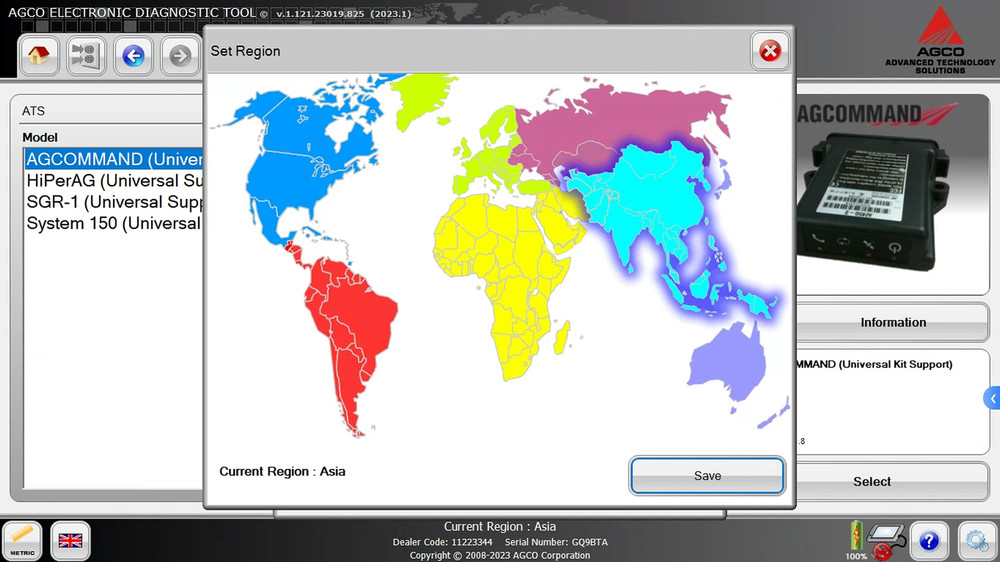The width and height of the screenshot is (1000, 562).
Task: Open help with the question mark icon
Action: (x=929, y=541)
